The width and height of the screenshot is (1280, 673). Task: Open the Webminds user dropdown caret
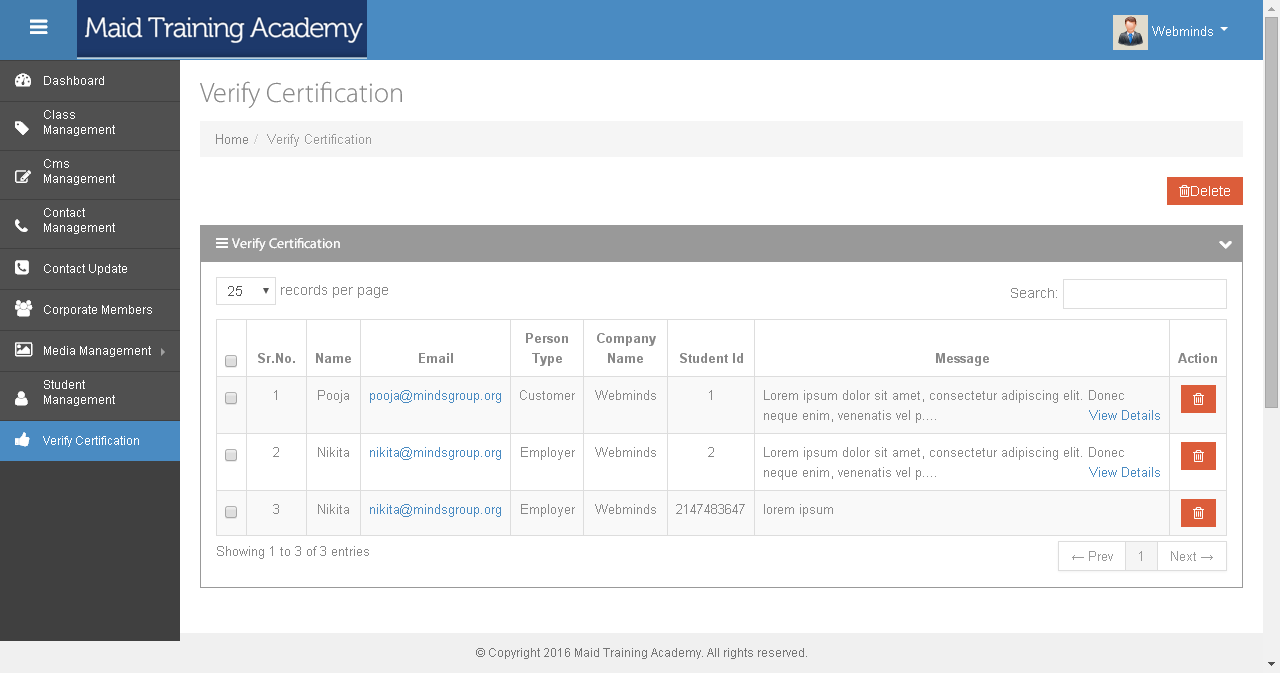[1224, 30]
